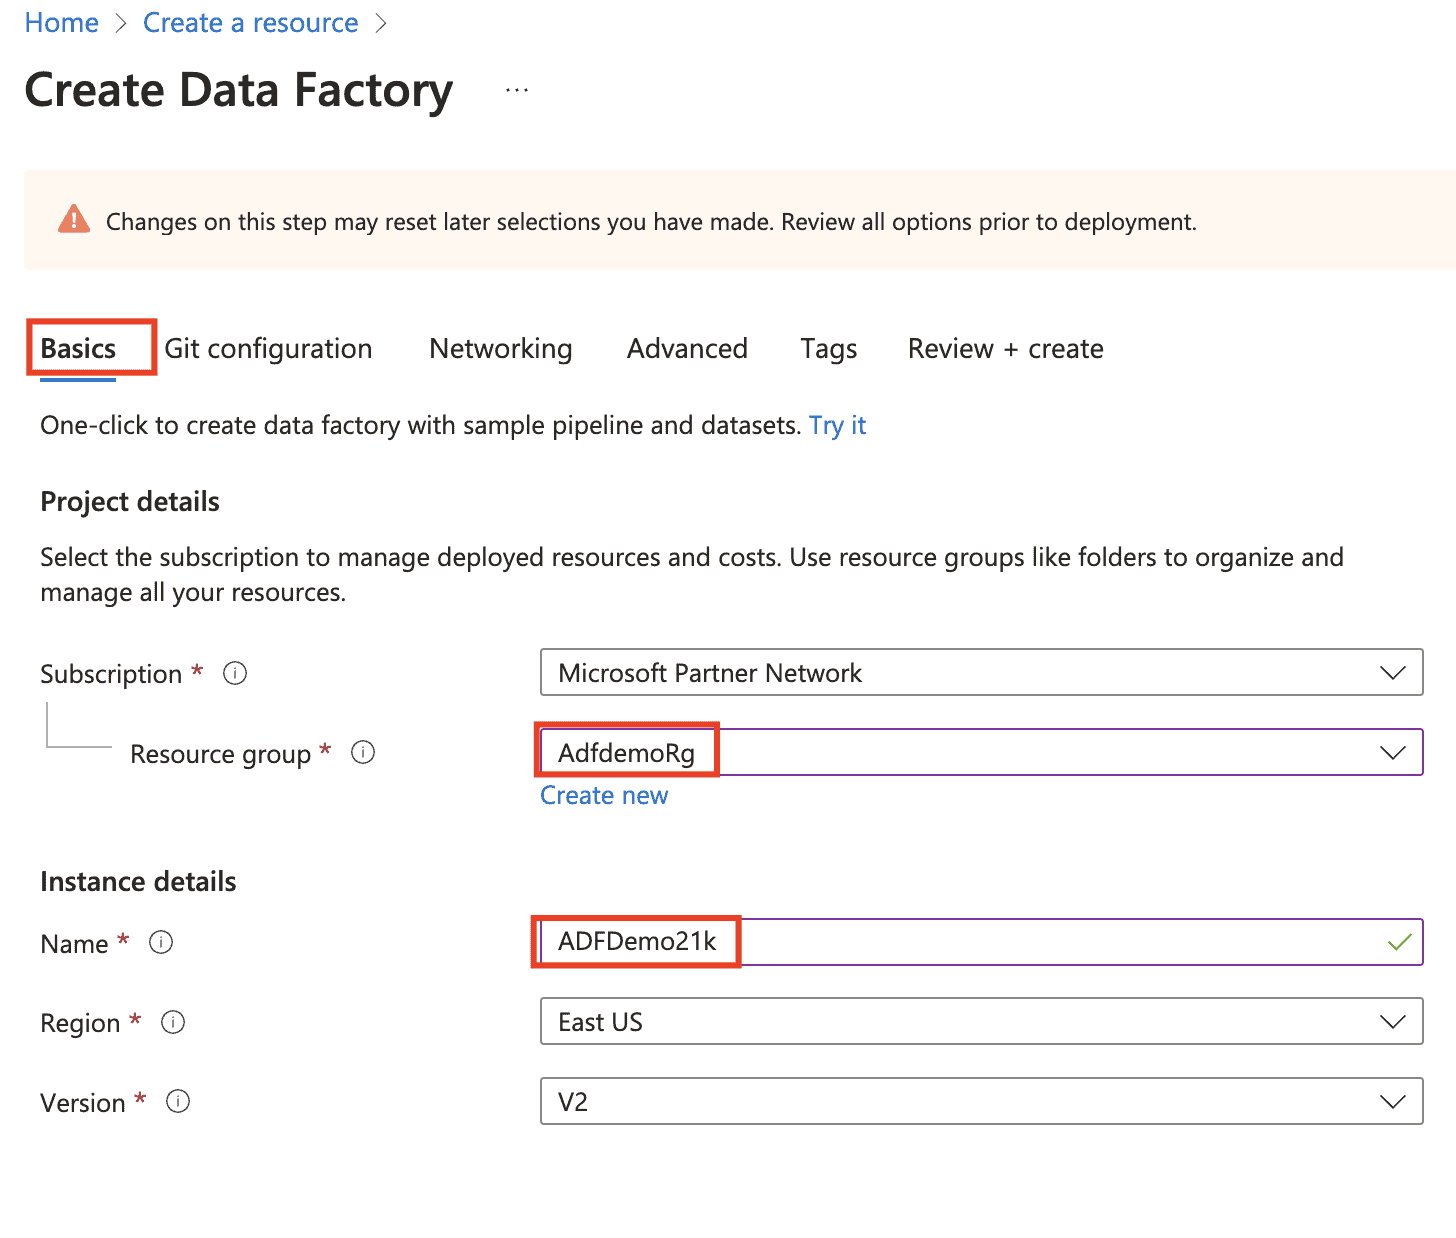Open the ellipsis menu beside Create Data Factory

coord(516,90)
